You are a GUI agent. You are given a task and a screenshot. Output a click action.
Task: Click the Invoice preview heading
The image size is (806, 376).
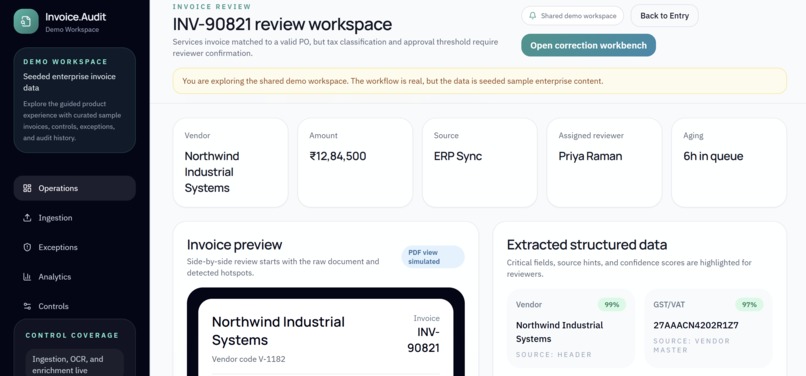[x=234, y=244]
